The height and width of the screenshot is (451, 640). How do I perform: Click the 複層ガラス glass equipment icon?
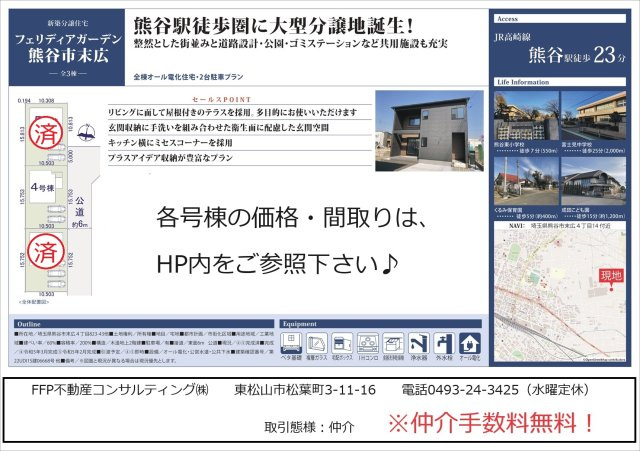[x=317, y=343]
